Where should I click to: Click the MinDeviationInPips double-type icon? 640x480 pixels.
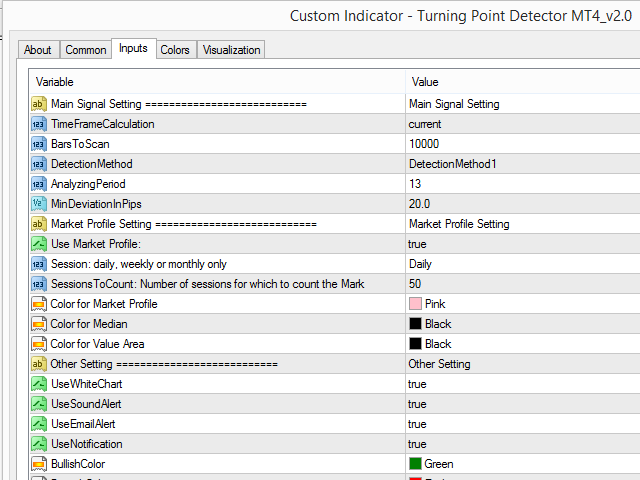point(39,204)
